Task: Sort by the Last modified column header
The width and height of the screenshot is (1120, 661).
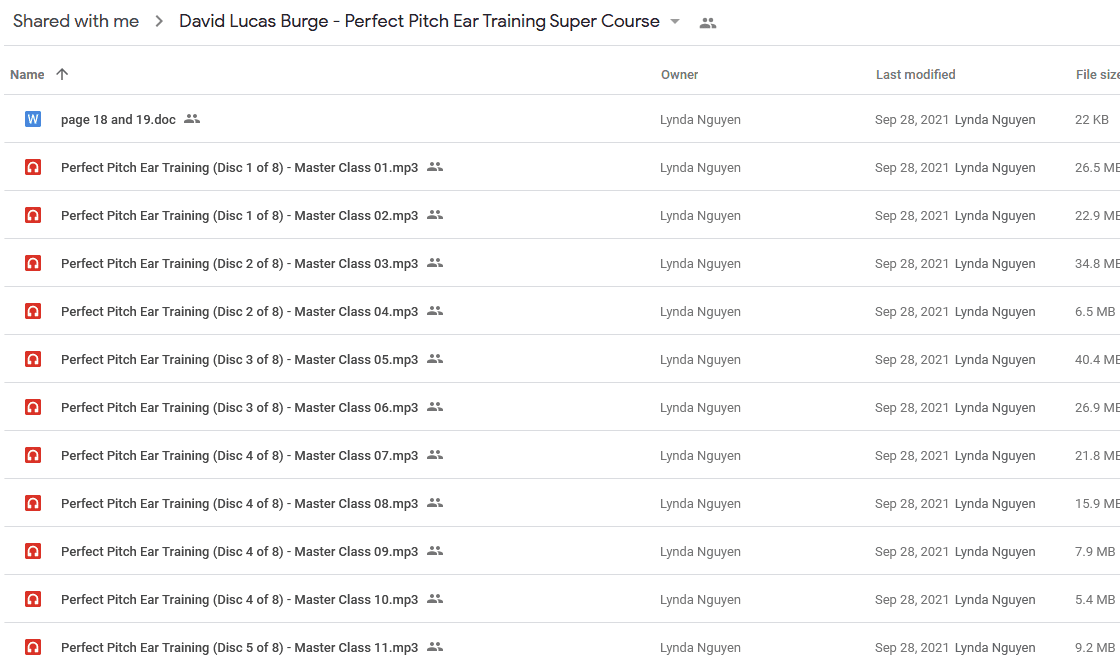Action: (916, 74)
